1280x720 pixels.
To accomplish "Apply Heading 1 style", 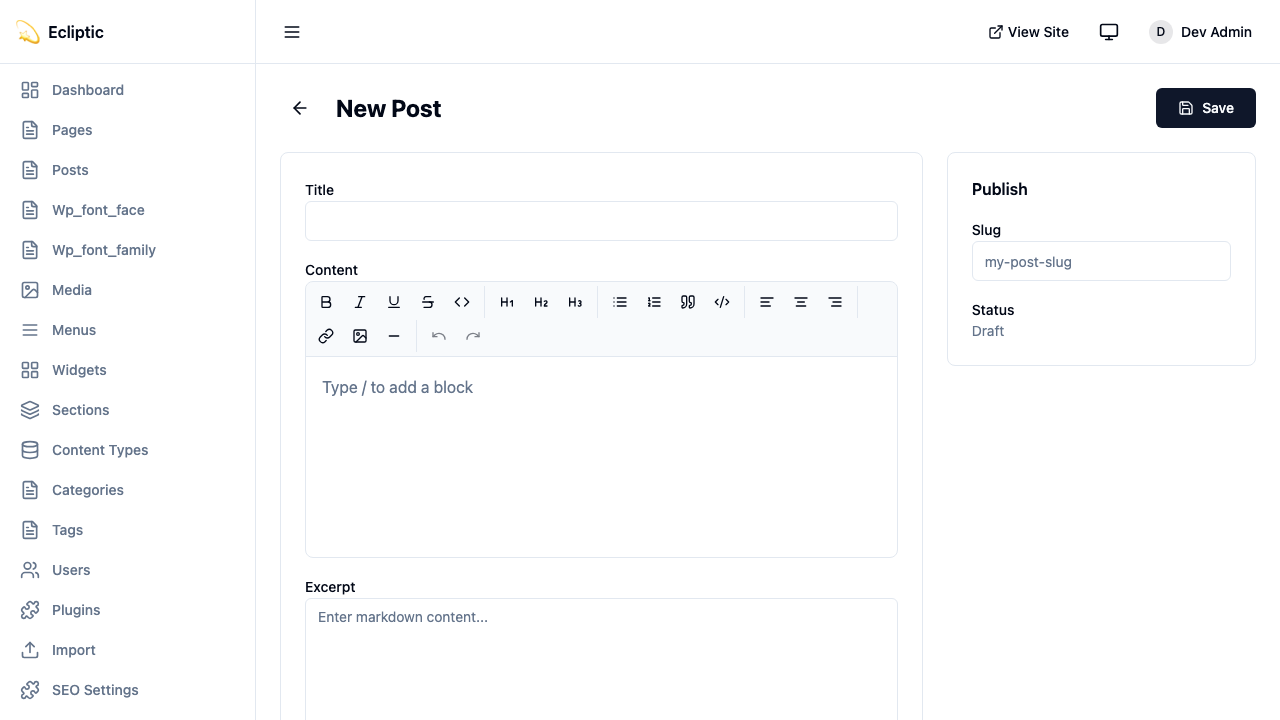I will point(507,301).
